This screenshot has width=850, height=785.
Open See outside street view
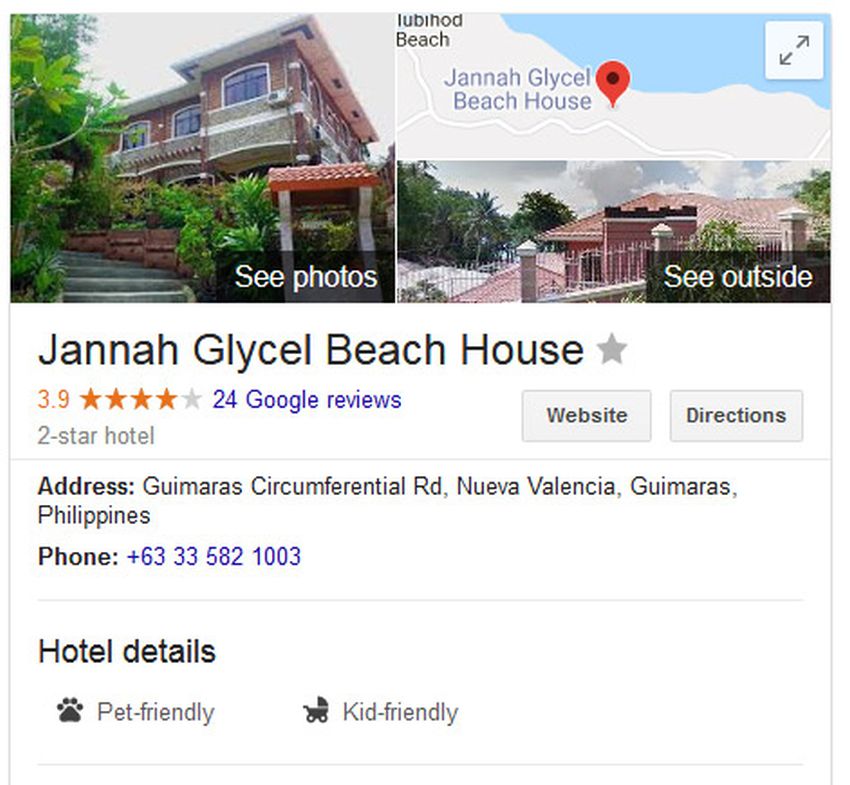point(738,277)
